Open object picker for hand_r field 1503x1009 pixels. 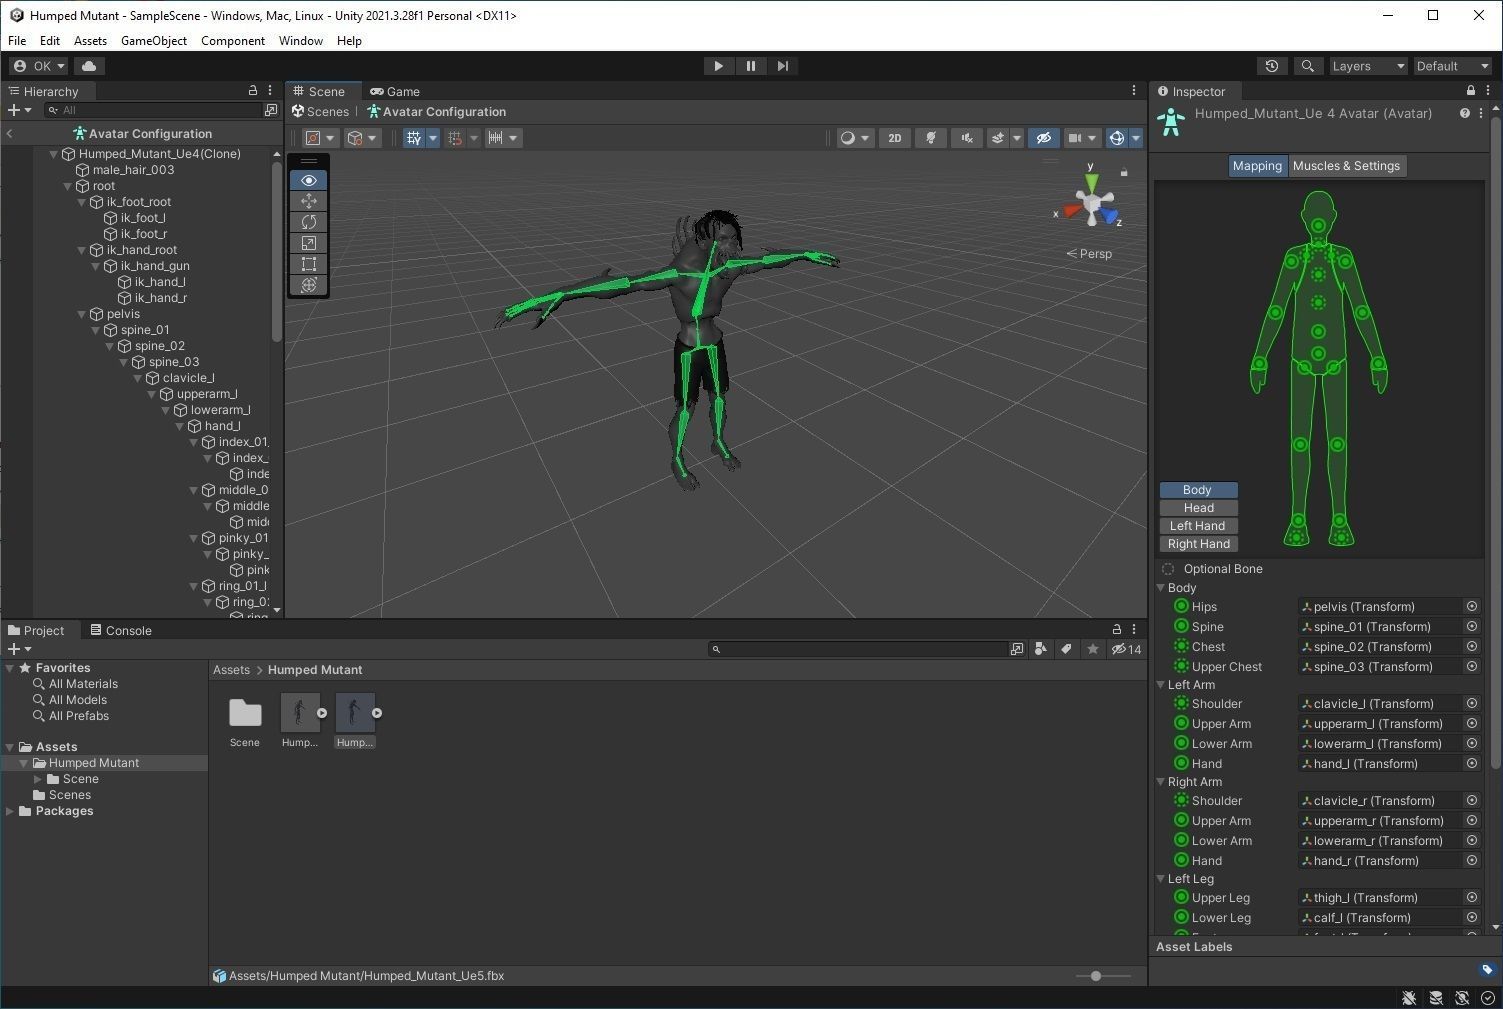point(1472,861)
